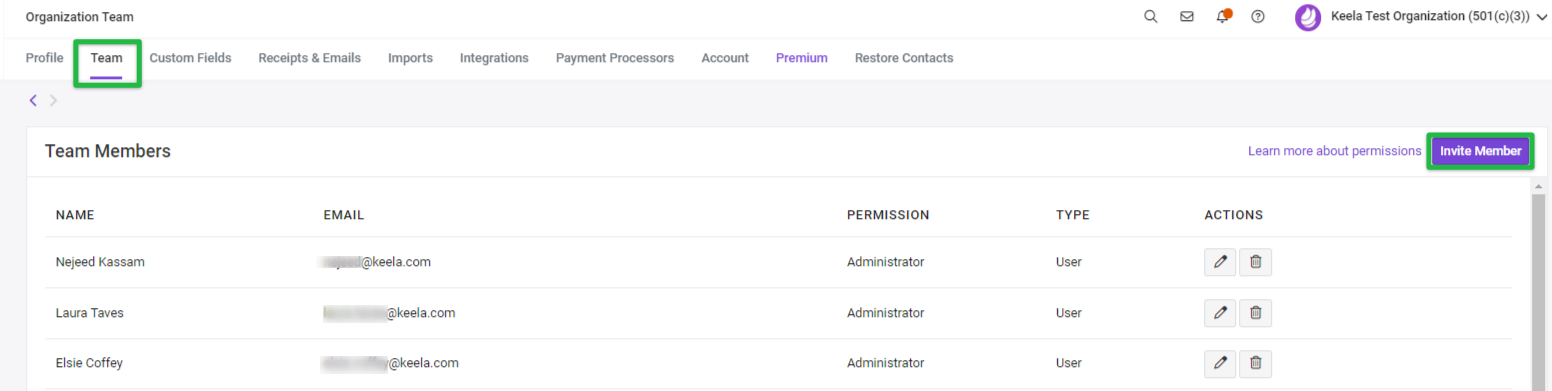Open the Custom Fields tab
1552x391 pixels.
(190, 58)
